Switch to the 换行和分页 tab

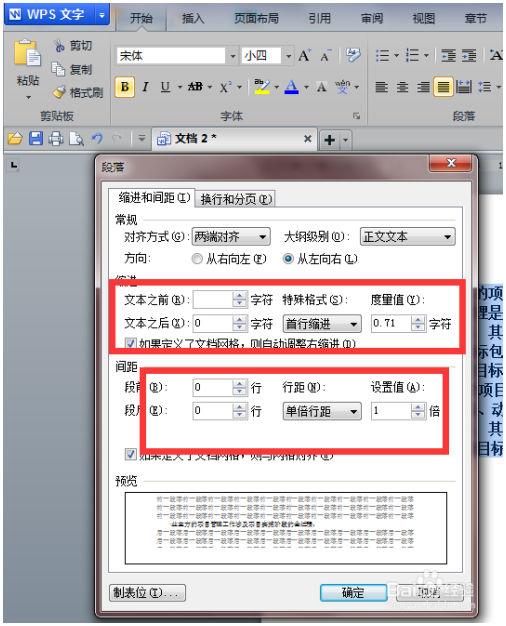(x=236, y=199)
